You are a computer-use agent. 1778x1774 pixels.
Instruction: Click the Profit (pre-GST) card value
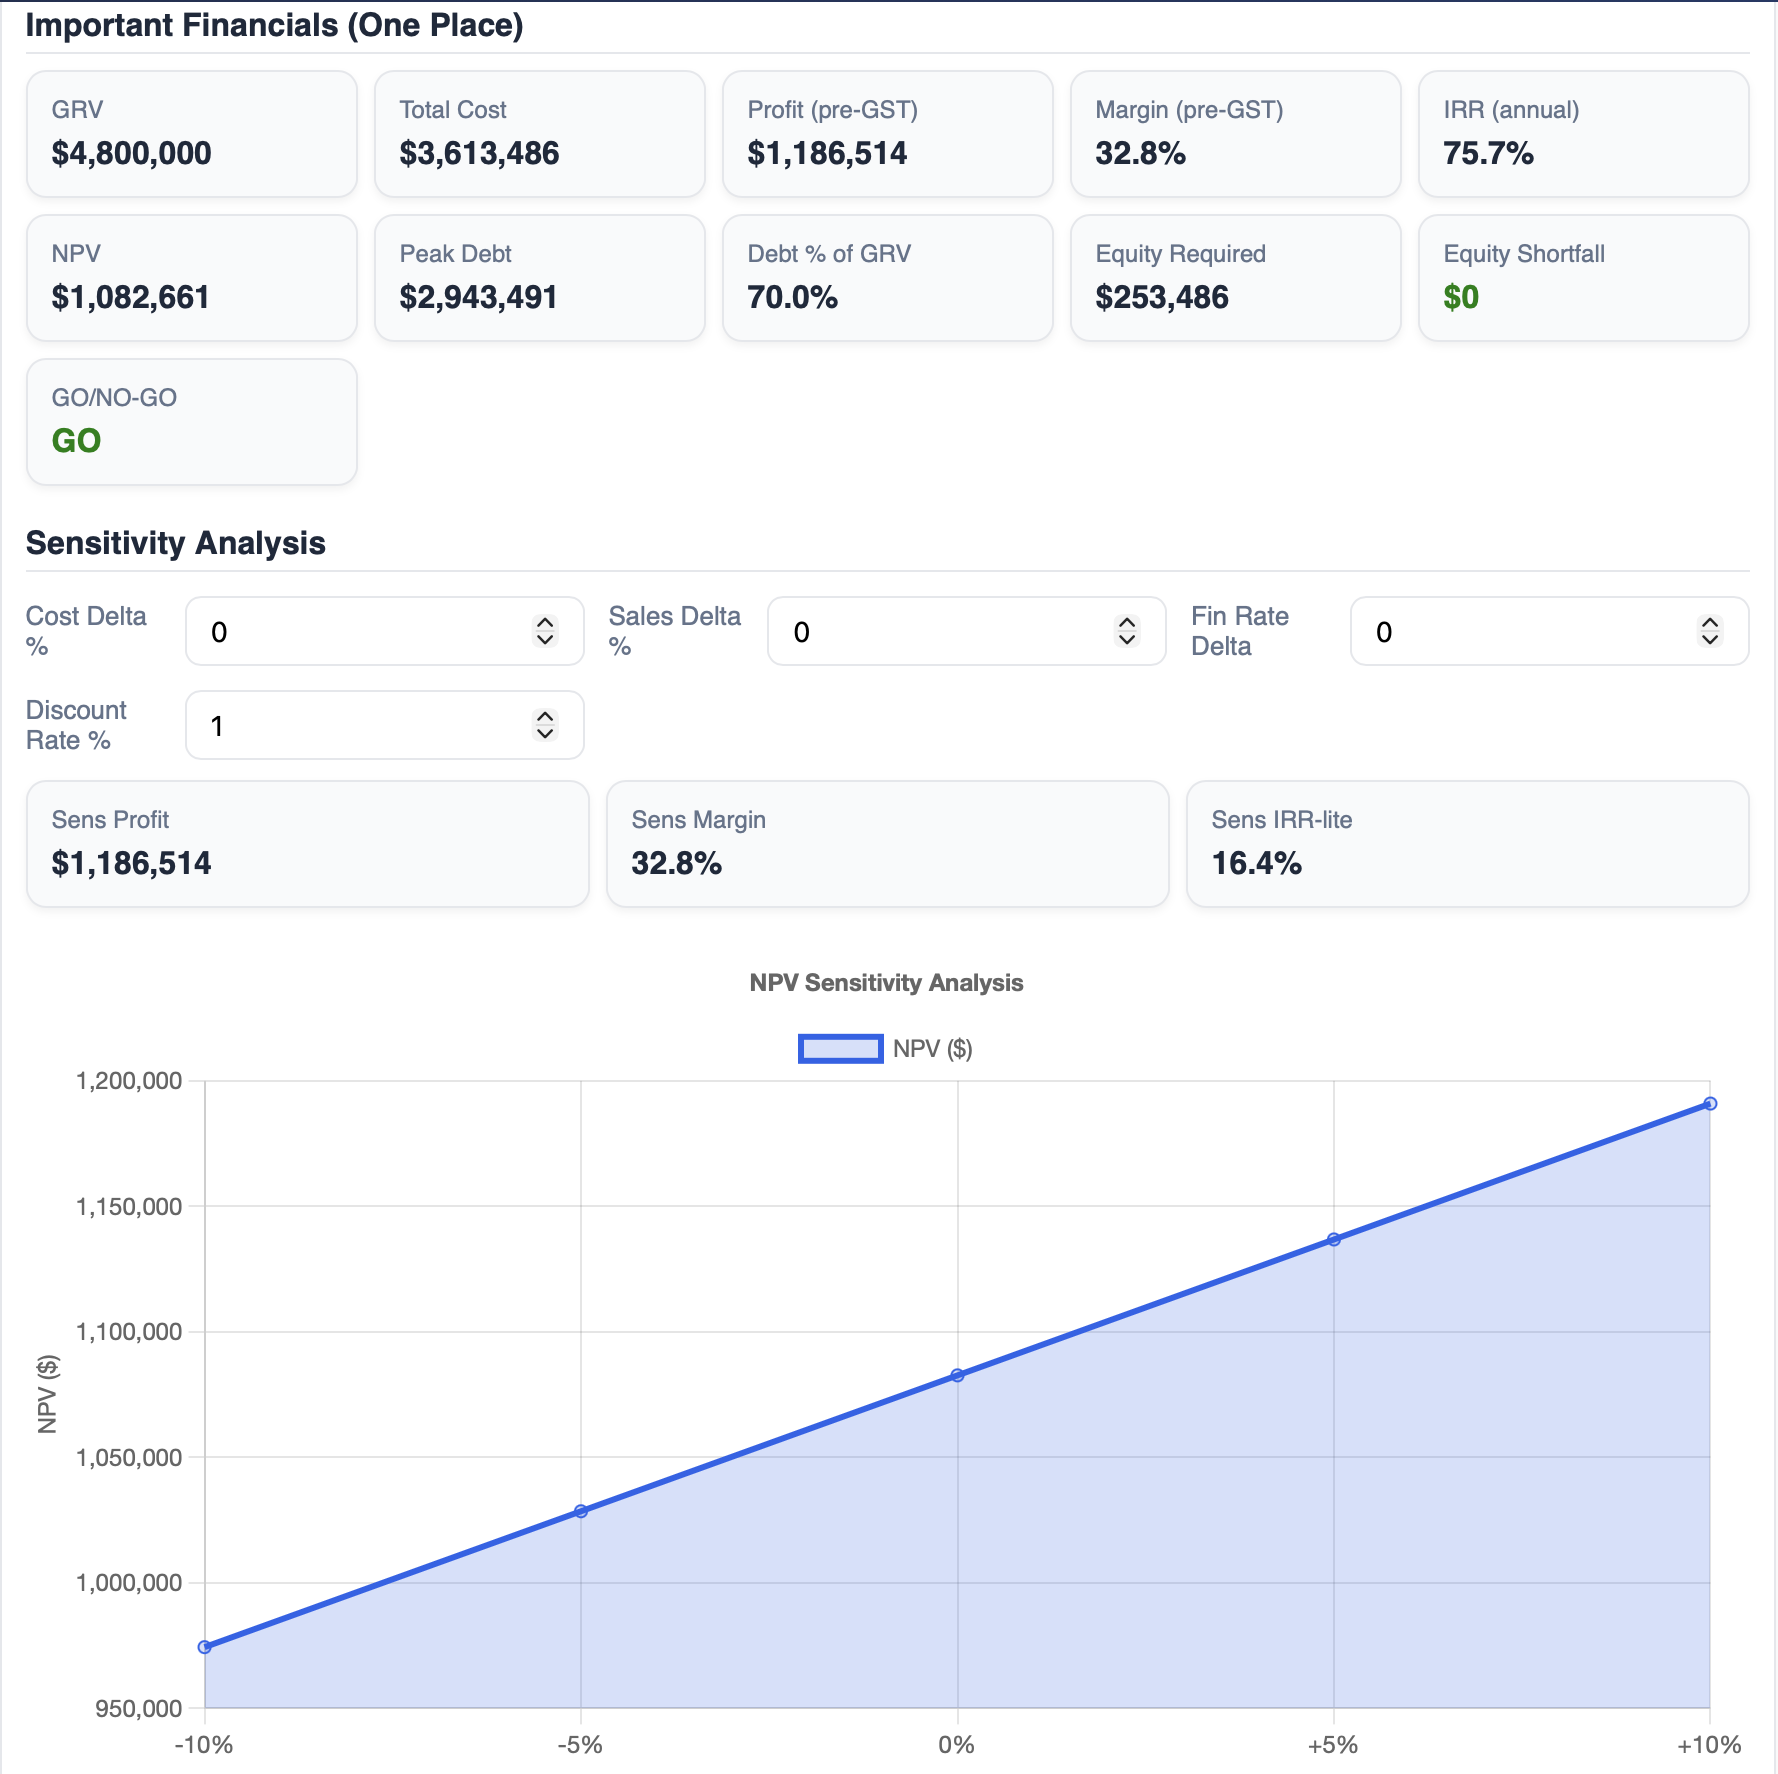[827, 153]
